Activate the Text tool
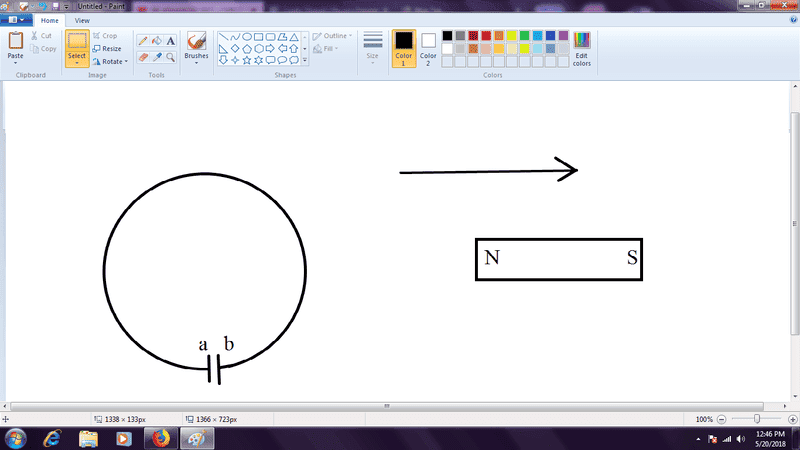This screenshot has width=800, height=450. [171, 41]
